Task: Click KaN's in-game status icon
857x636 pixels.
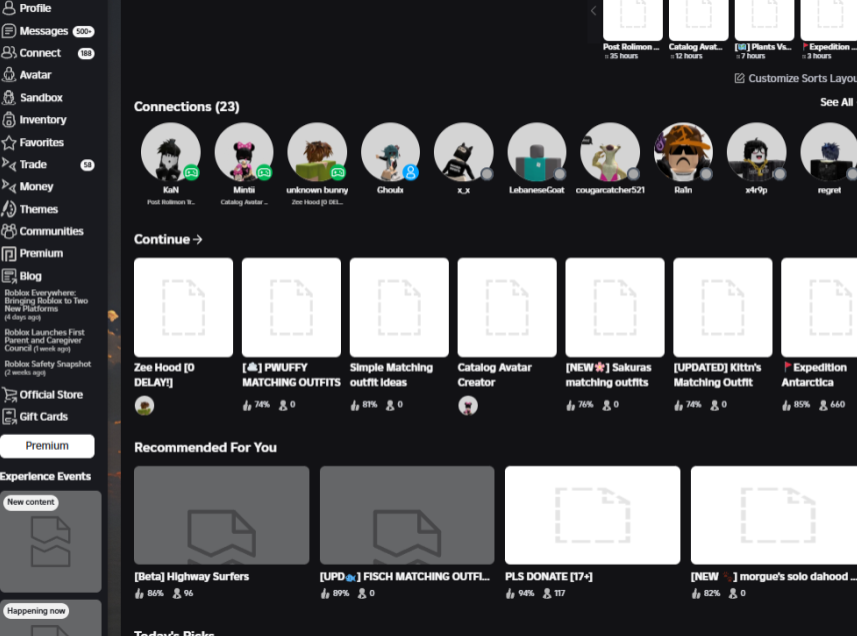Action: tap(191, 173)
